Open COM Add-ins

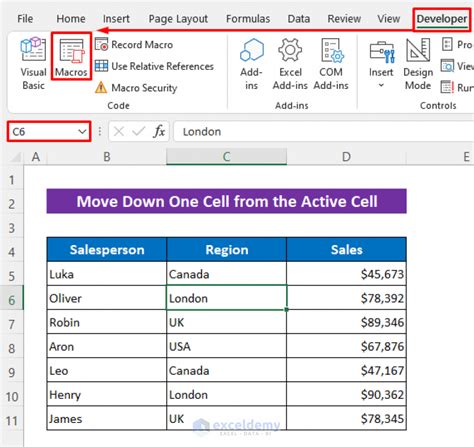pyautogui.click(x=331, y=64)
